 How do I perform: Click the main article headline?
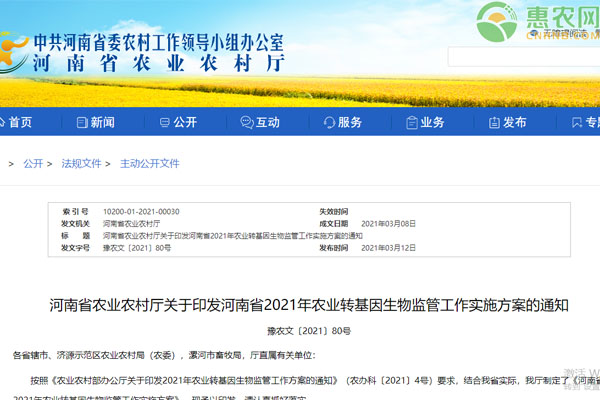coord(309,305)
